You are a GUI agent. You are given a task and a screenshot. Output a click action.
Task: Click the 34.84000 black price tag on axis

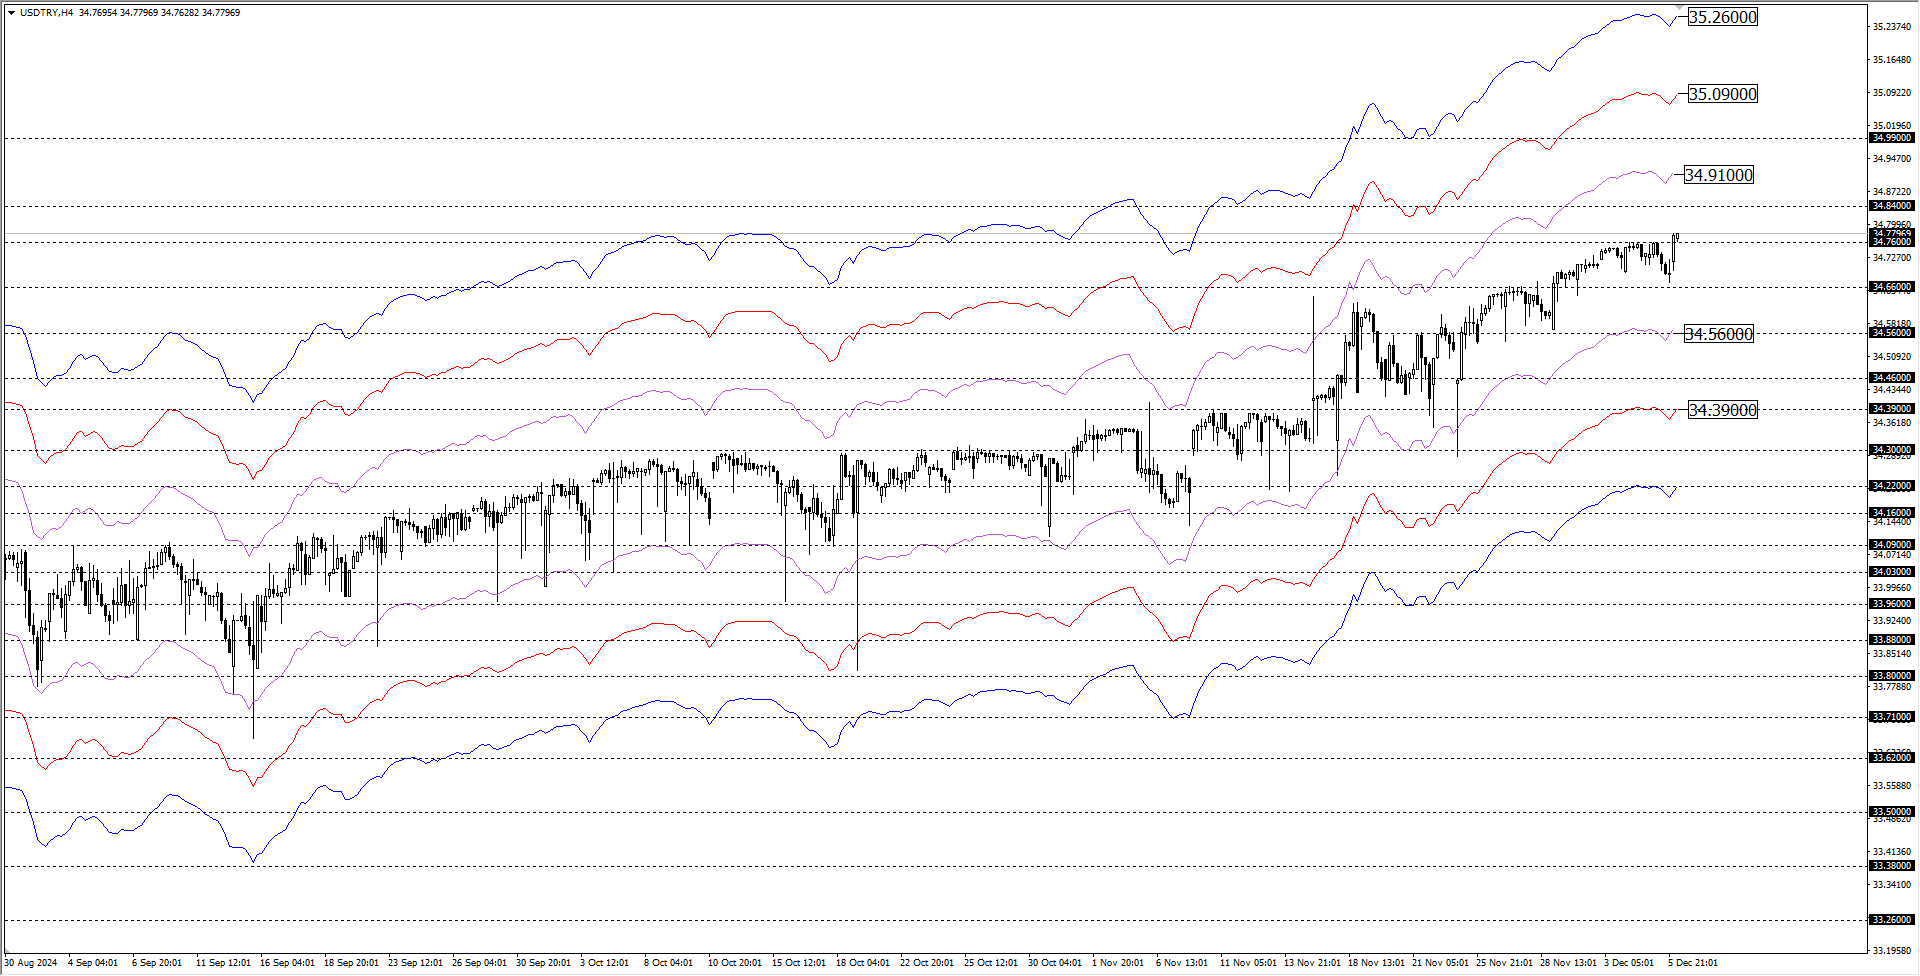tap(1892, 206)
